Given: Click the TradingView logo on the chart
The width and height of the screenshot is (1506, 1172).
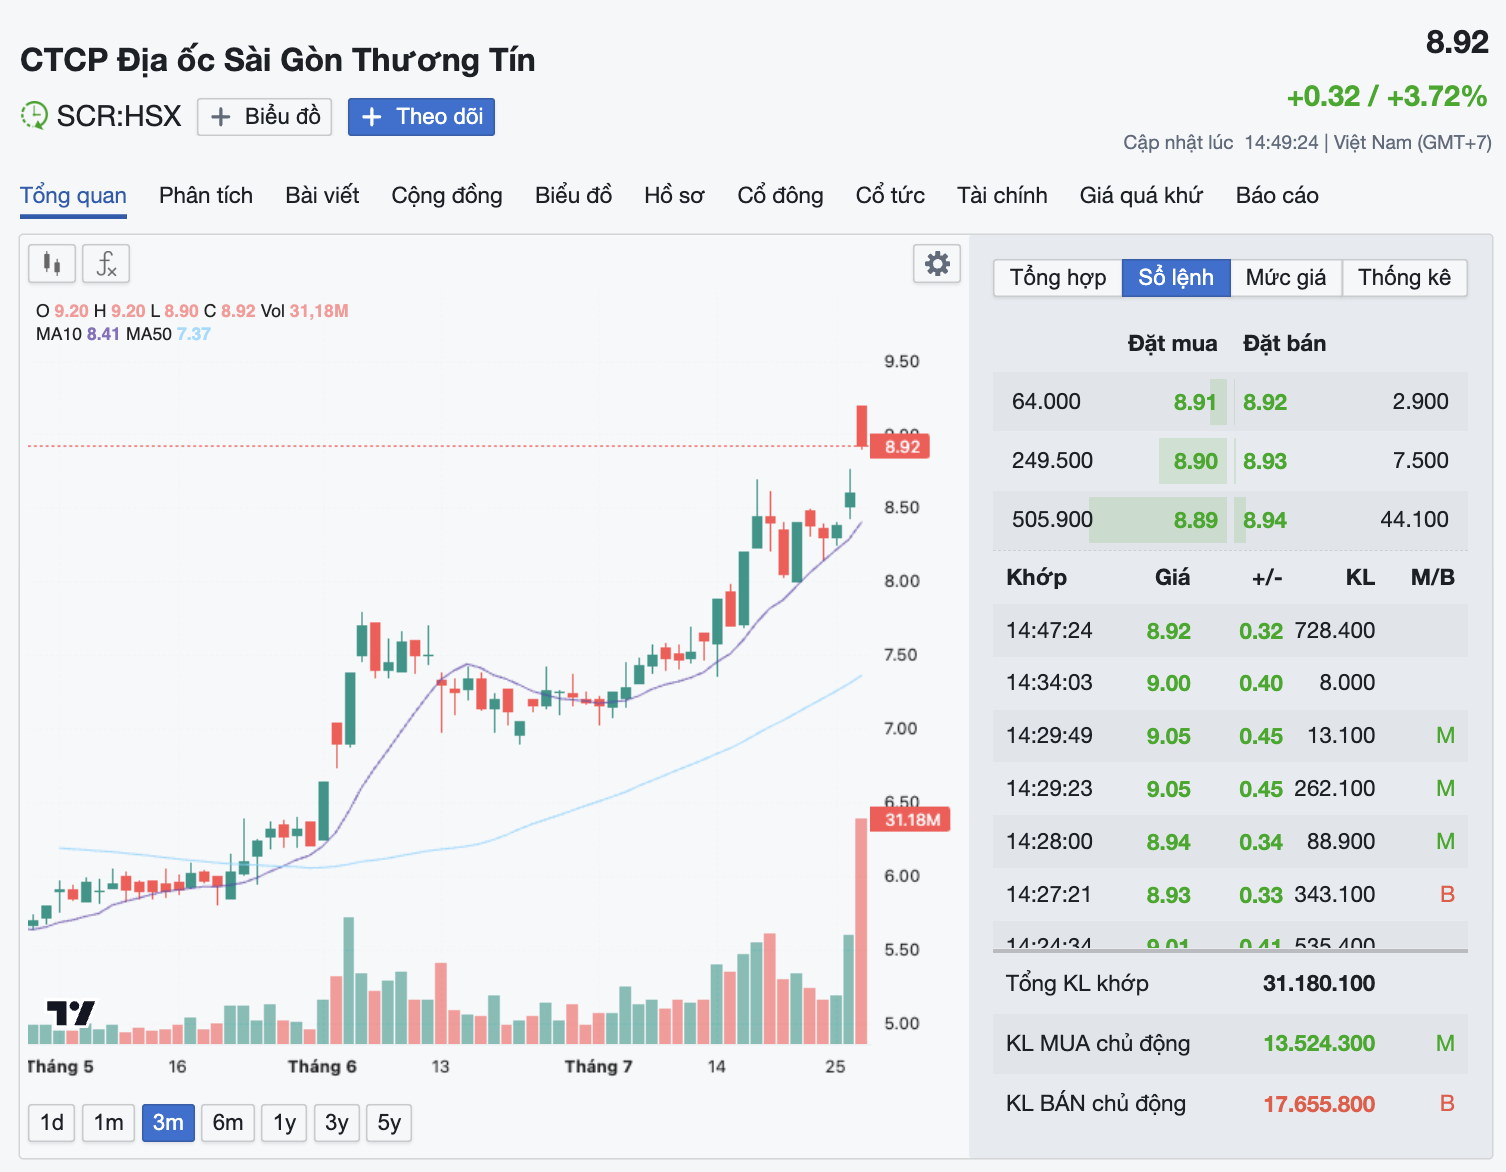Looking at the screenshot, I should point(71,1013).
